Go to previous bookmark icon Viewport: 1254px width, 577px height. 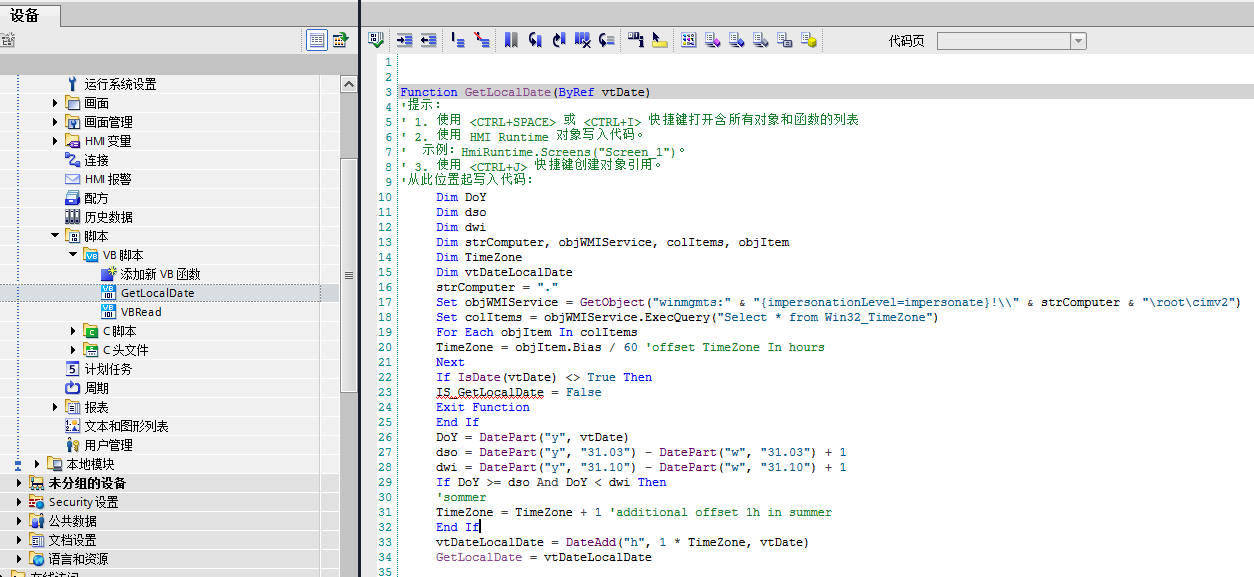pos(535,40)
